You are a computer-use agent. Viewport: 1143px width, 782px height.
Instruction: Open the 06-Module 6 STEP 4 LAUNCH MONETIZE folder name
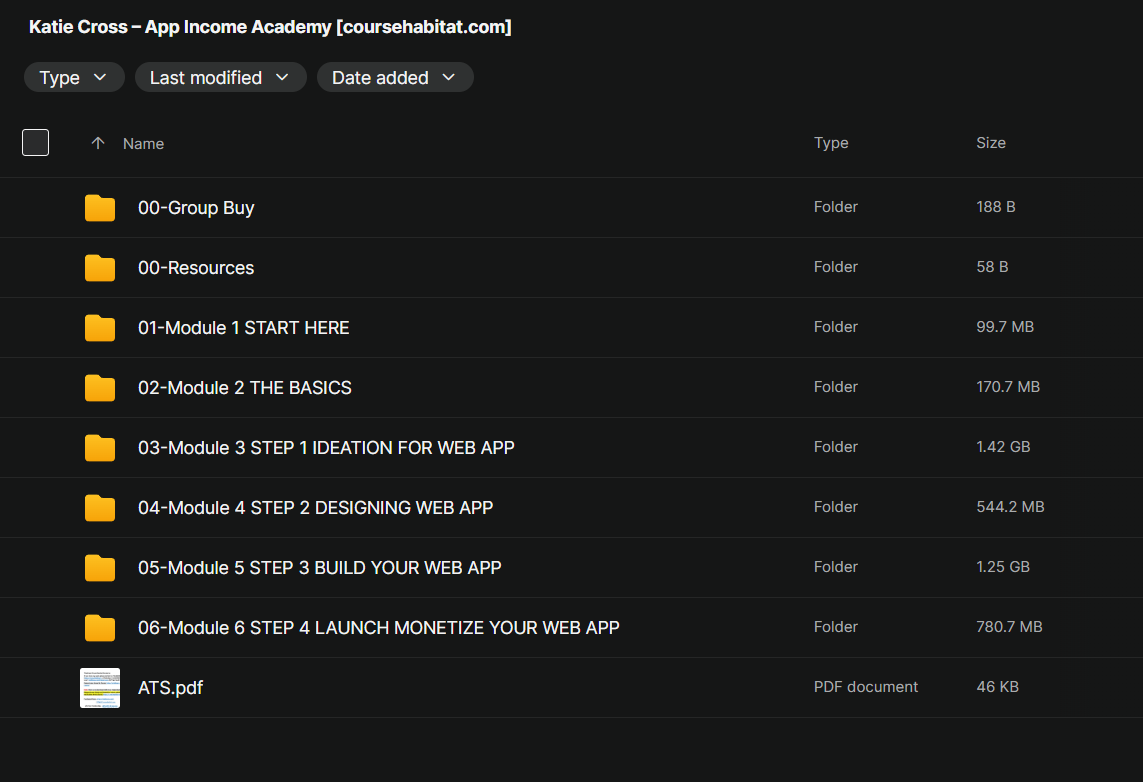[x=378, y=627]
